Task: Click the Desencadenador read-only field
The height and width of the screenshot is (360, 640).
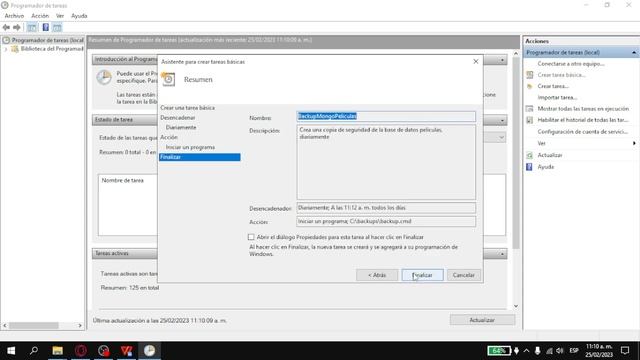Action: point(386,208)
